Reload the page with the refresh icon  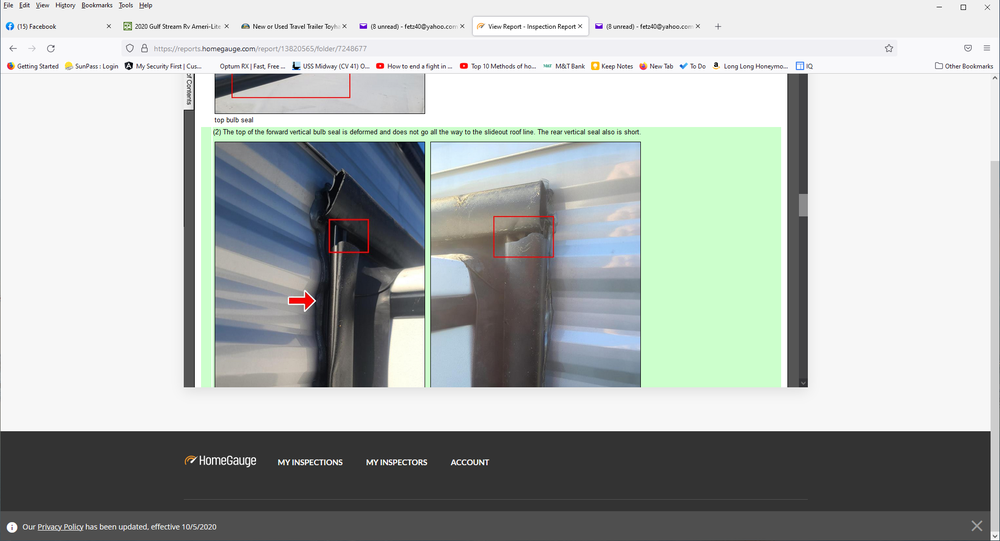[50, 48]
